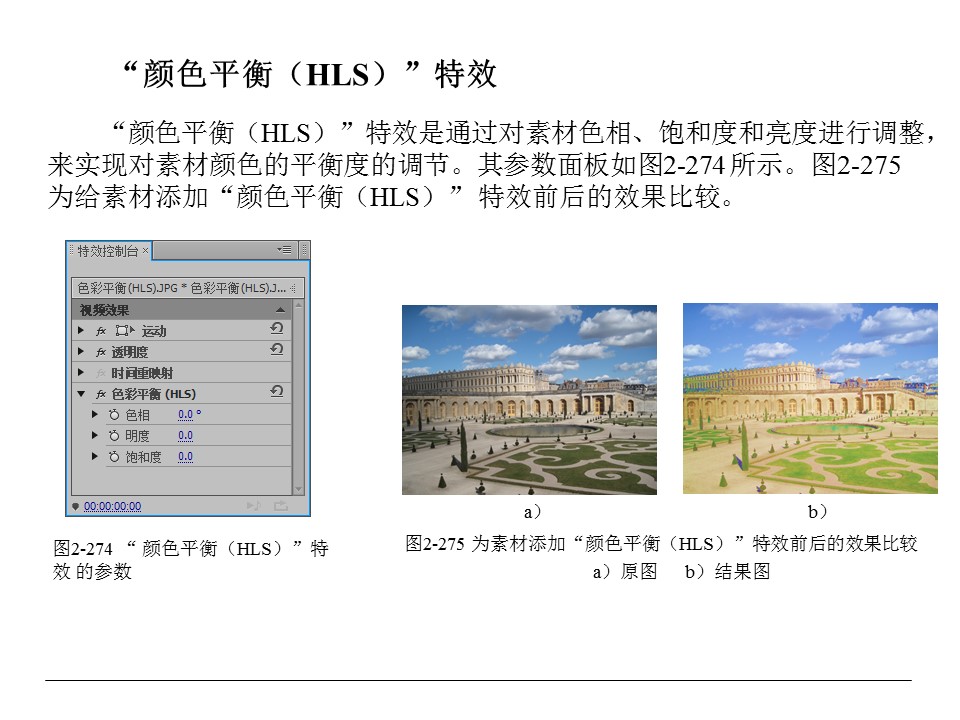Toggle animation stopwatch for 明度
This screenshot has width=960, height=720.
pos(114,435)
